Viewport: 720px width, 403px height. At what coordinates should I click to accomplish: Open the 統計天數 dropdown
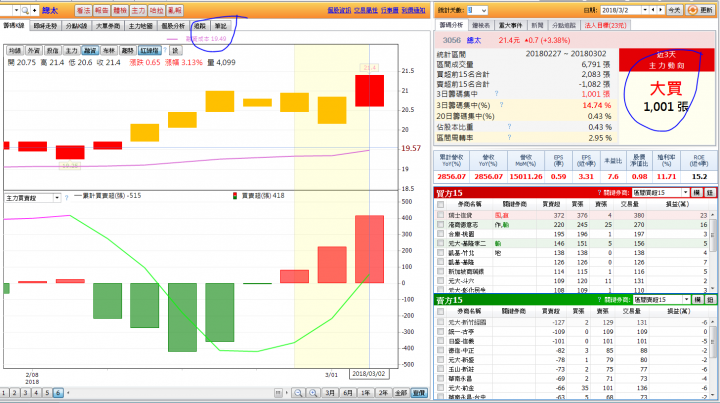484,10
